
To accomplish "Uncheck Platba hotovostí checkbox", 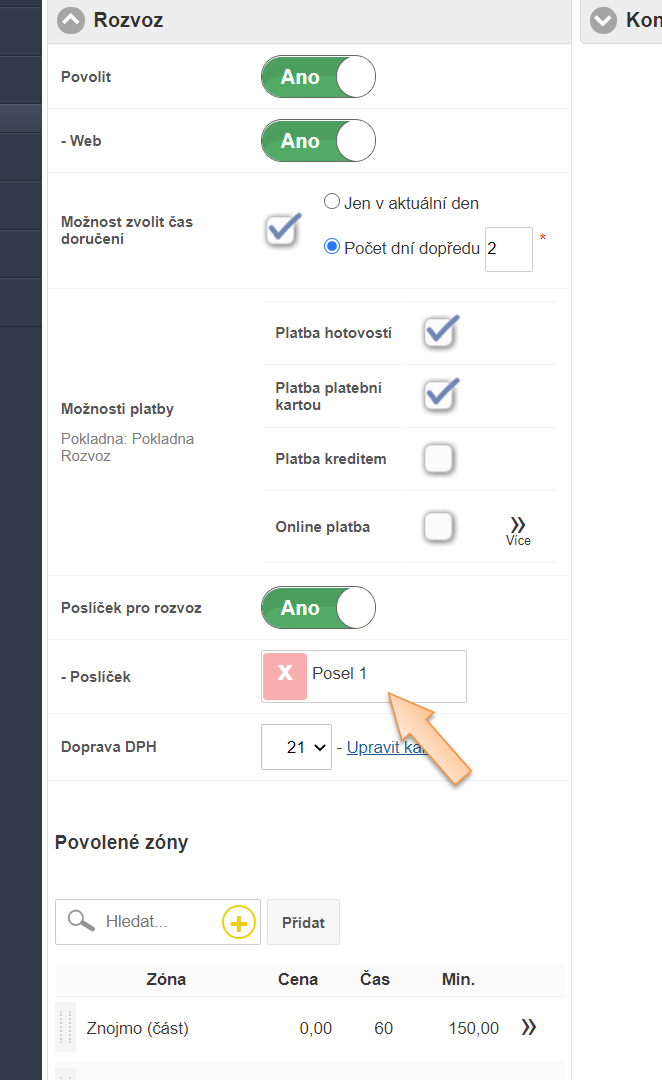I will click(440, 333).
